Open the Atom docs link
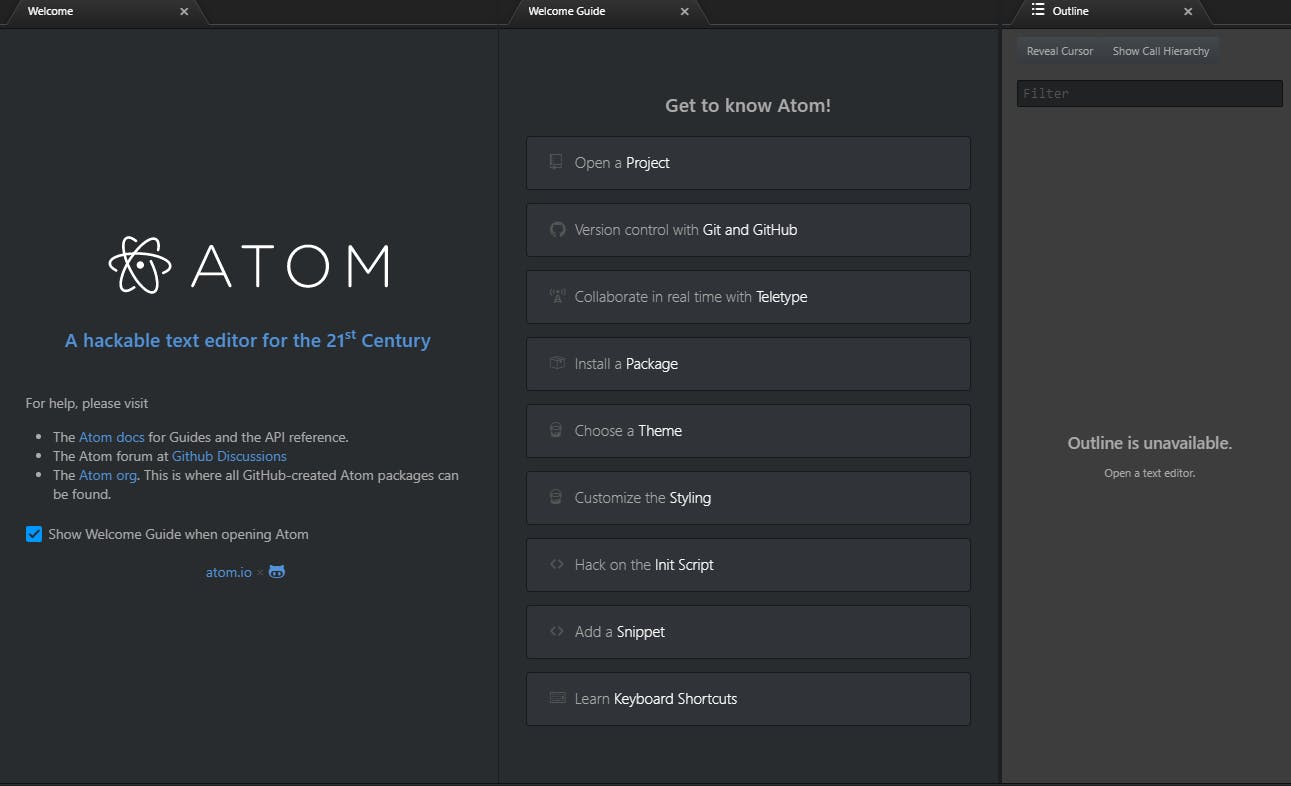This screenshot has width=1291, height=786. [x=112, y=437]
